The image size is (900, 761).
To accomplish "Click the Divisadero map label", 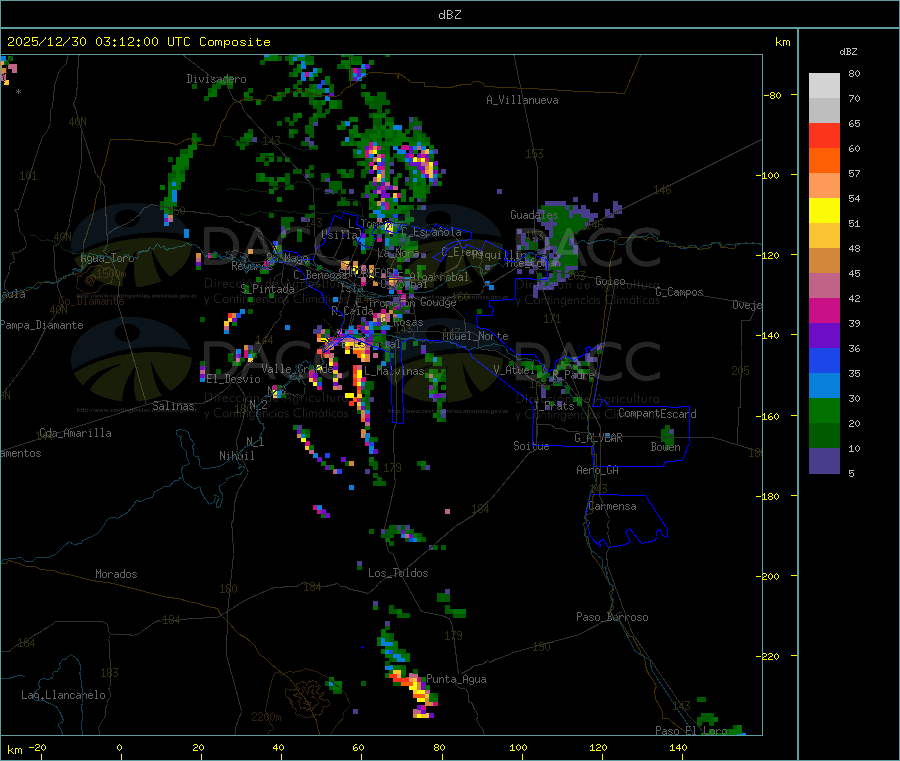I will [x=216, y=79].
